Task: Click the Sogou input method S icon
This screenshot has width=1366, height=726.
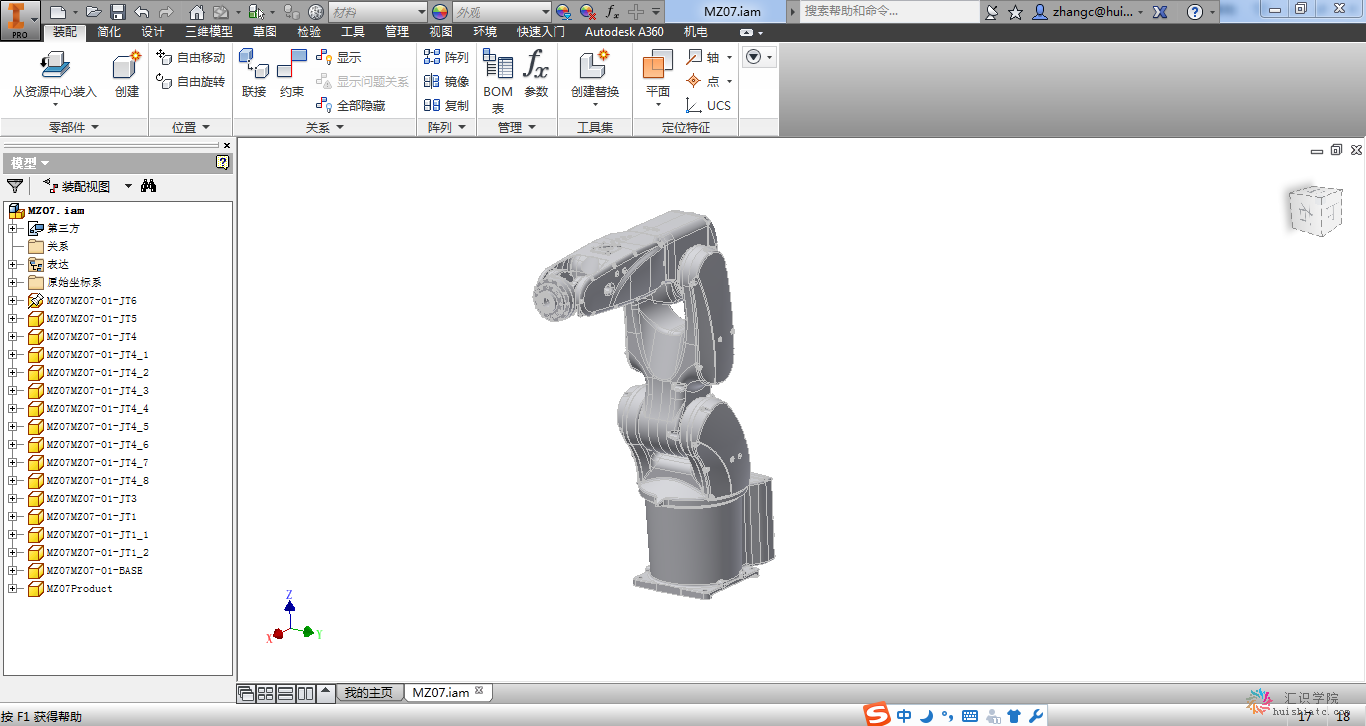Action: pyautogui.click(x=877, y=714)
